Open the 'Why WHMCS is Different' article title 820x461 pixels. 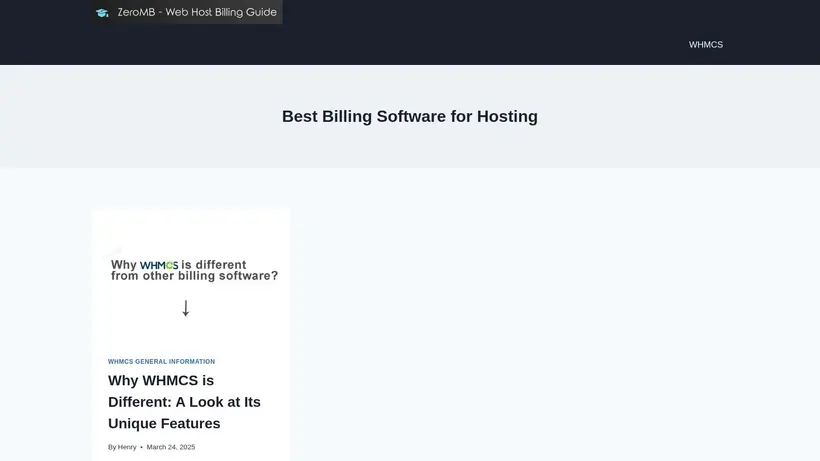(x=184, y=402)
